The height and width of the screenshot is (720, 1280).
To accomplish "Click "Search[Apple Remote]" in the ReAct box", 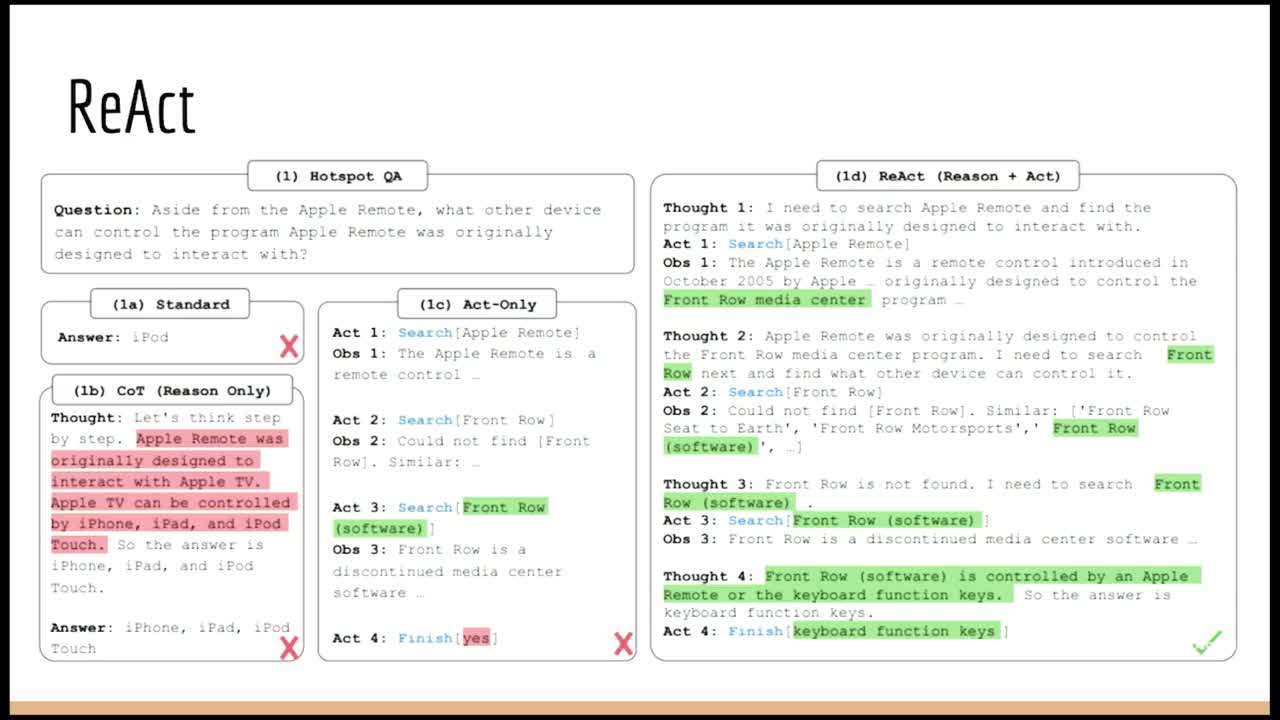I will click(819, 245).
